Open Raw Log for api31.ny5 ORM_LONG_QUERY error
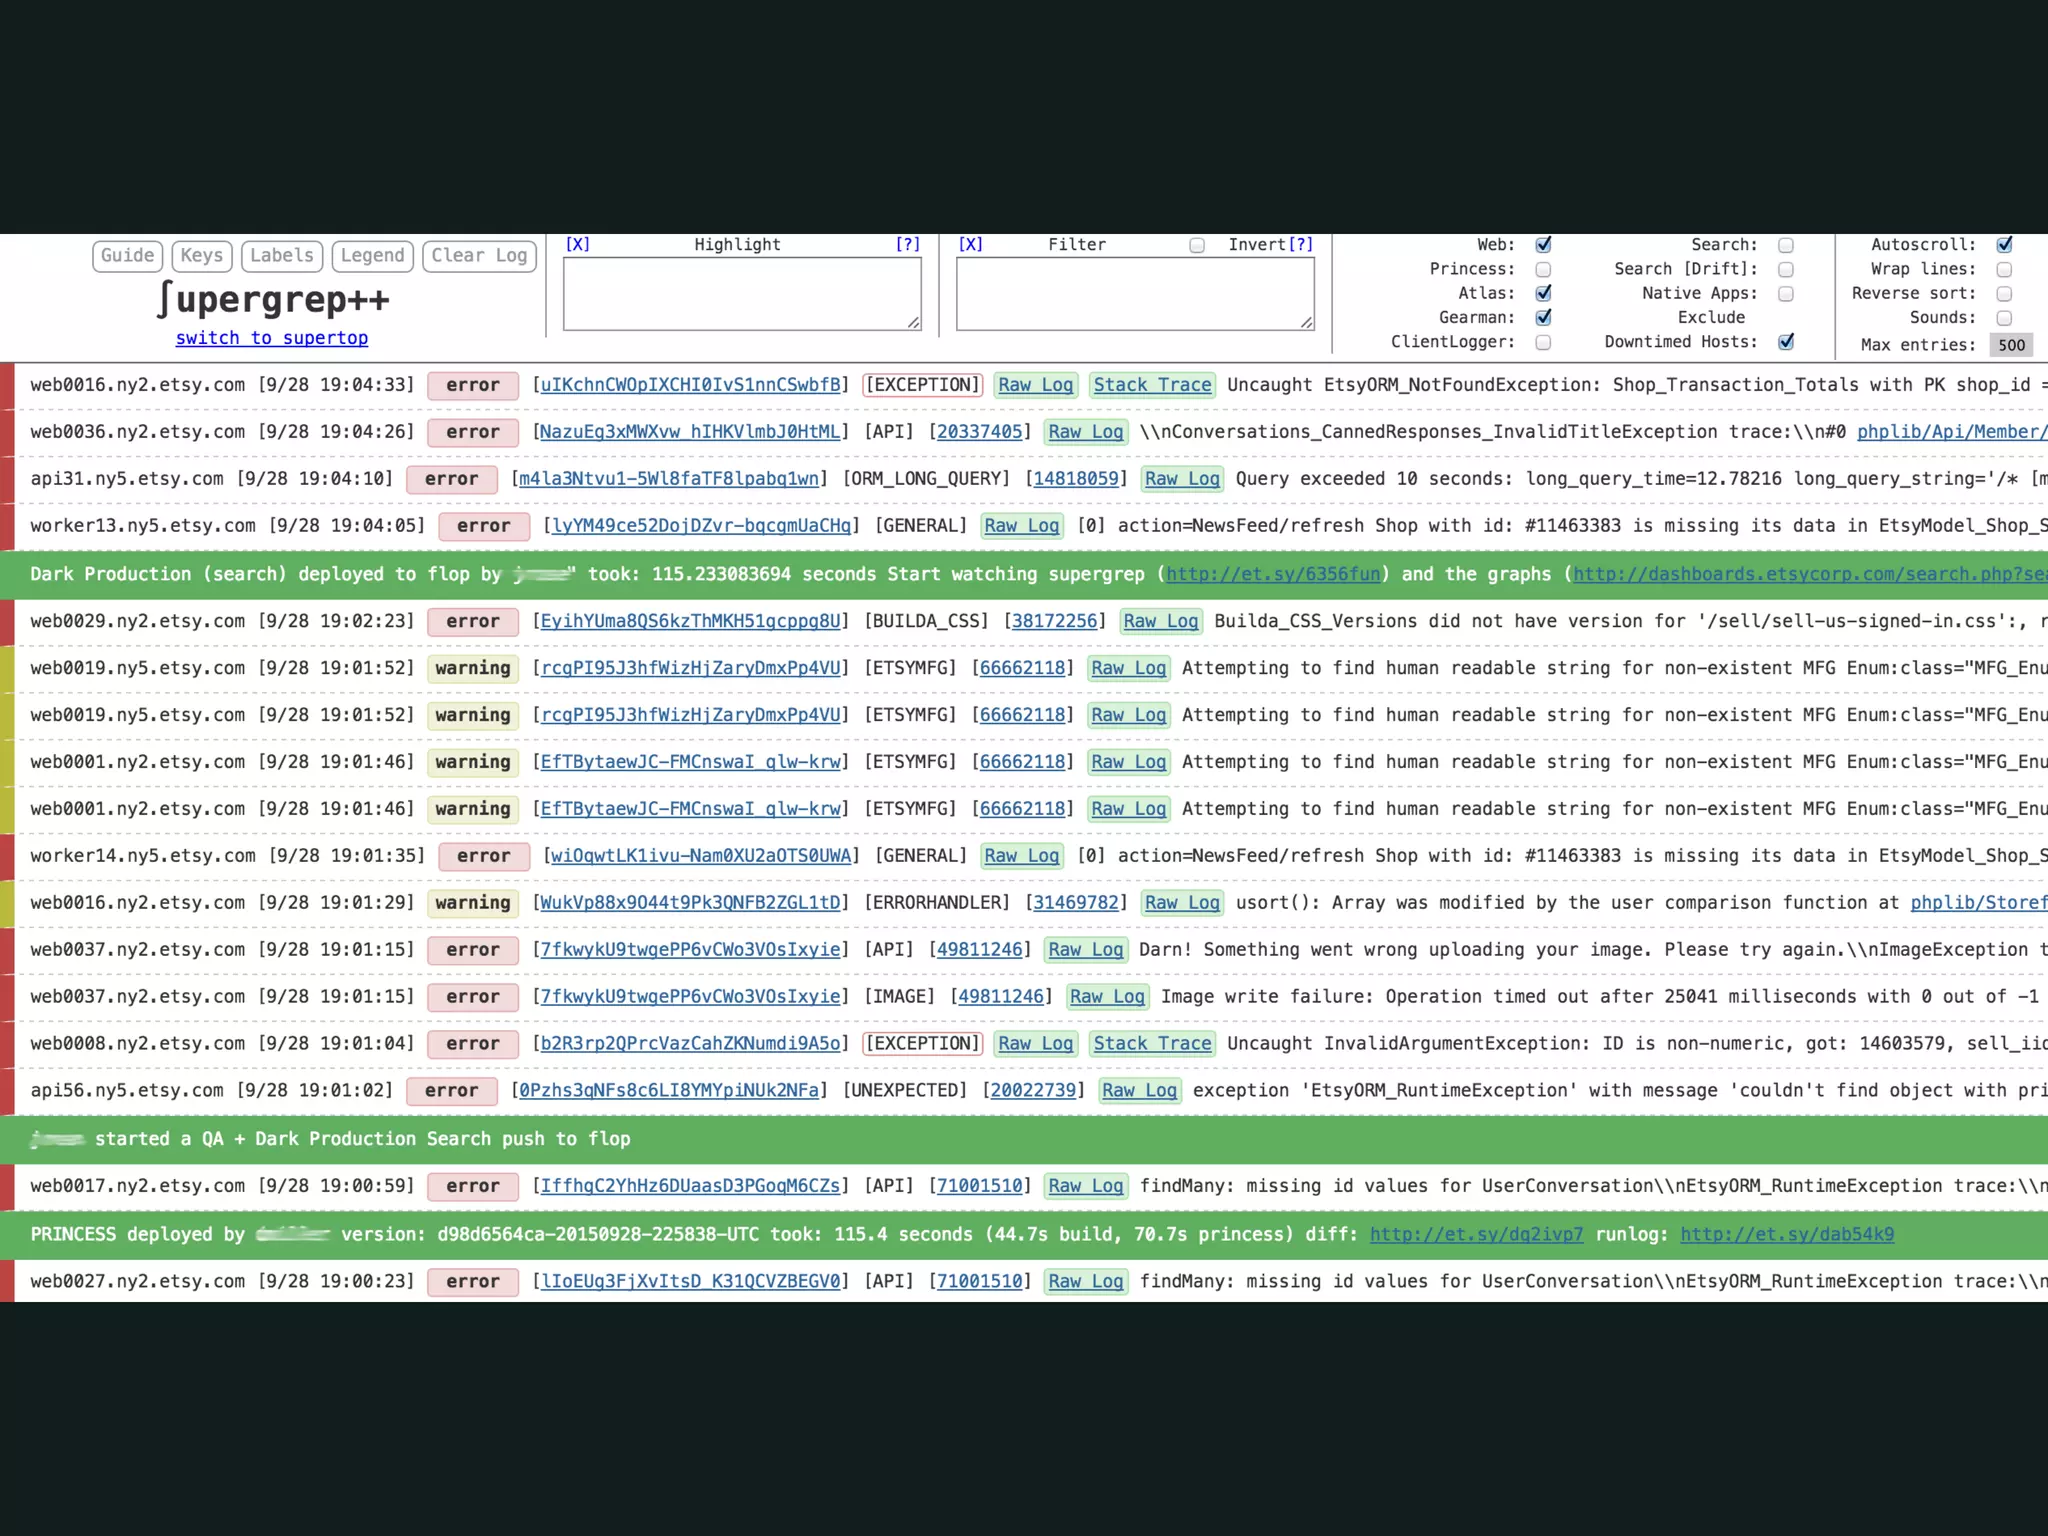Viewport: 2048px width, 1536px height. [x=1182, y=479]
